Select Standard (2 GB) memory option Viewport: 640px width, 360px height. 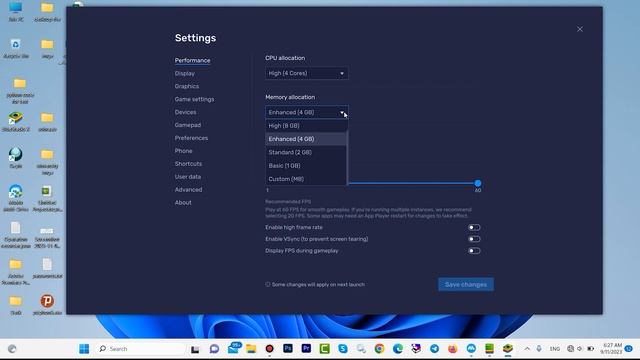306,152
